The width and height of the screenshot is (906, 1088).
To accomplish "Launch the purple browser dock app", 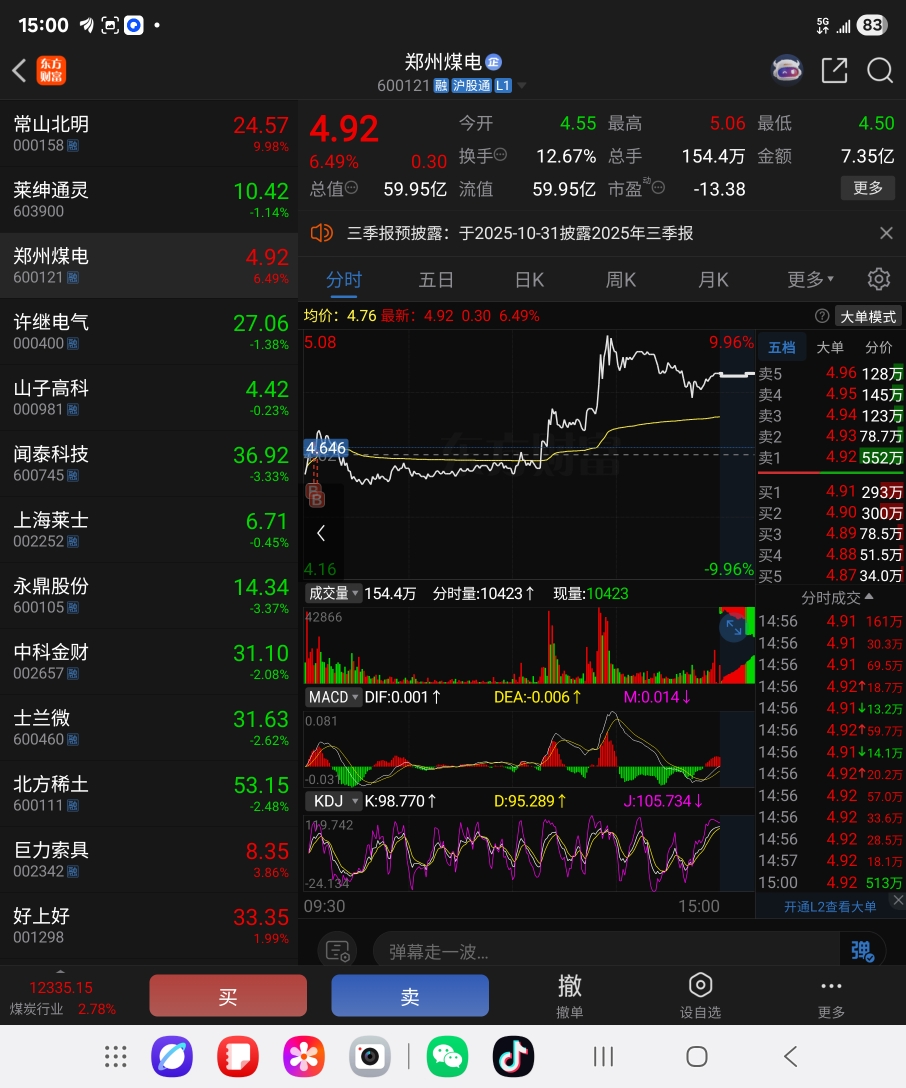I will coord(172,1057).
